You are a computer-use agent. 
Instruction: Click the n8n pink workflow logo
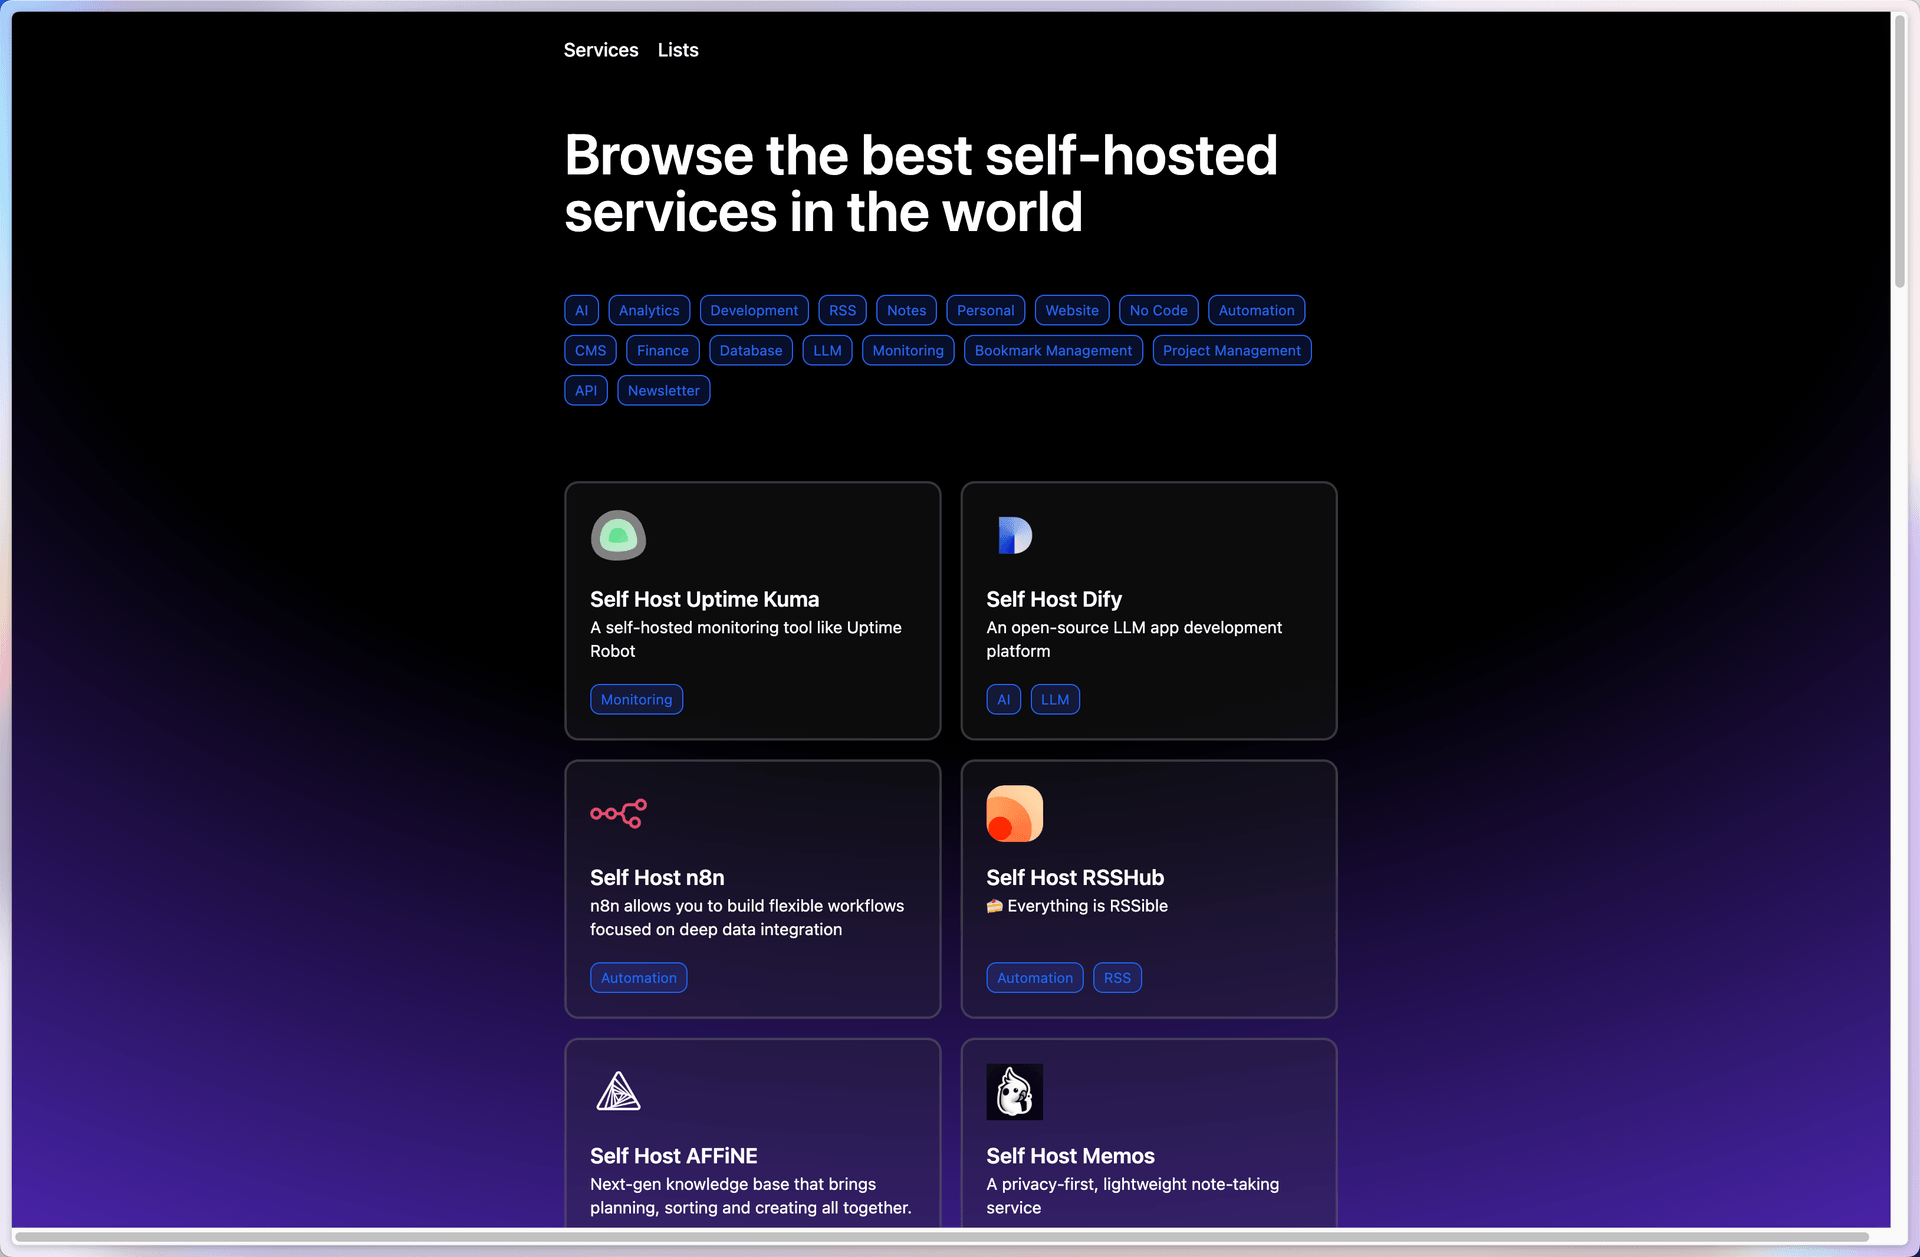click(x=618, y=813)
